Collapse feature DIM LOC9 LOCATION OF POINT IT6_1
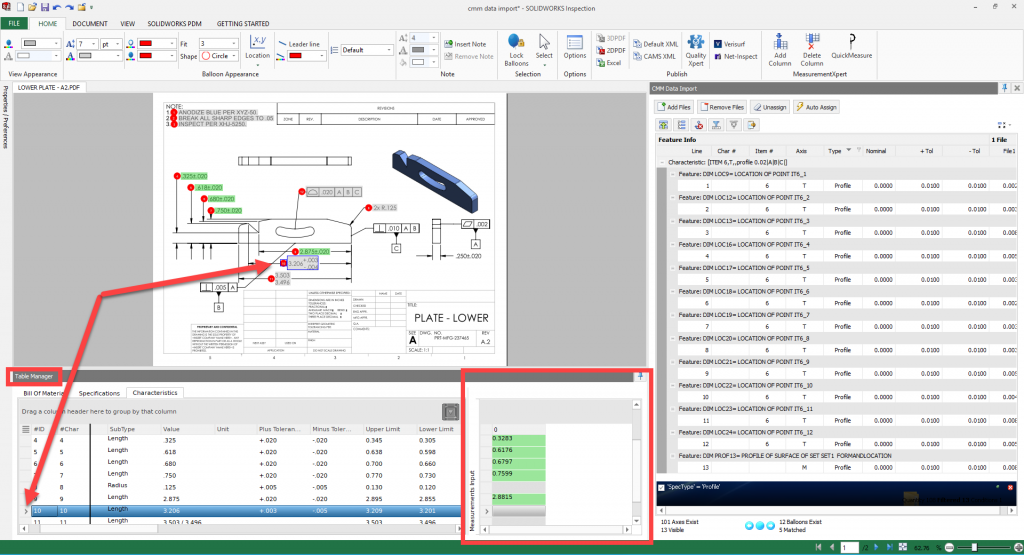This screenshot has height=555, width=1024. point(673,174)
